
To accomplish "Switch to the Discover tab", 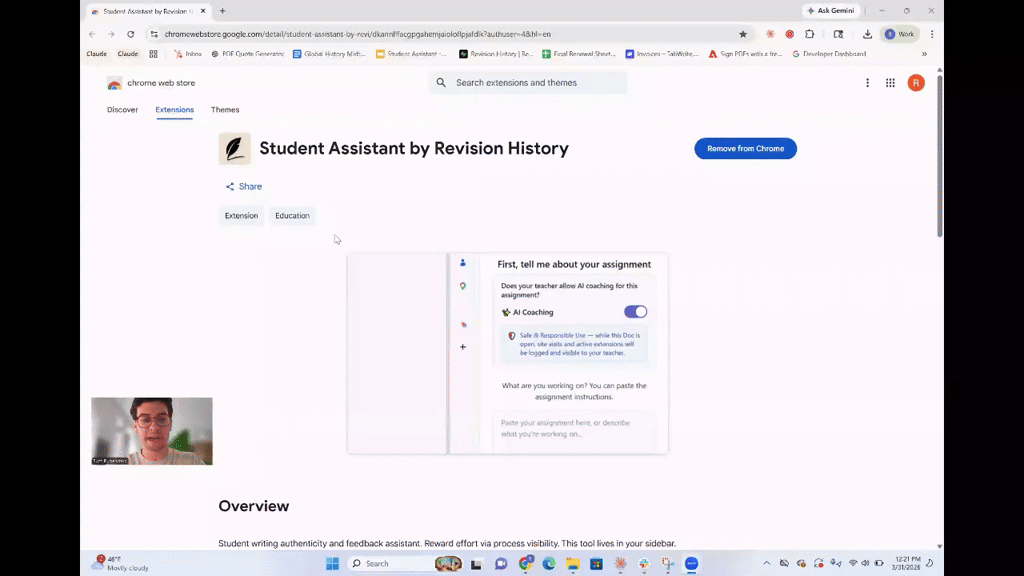I will (123, 110).
